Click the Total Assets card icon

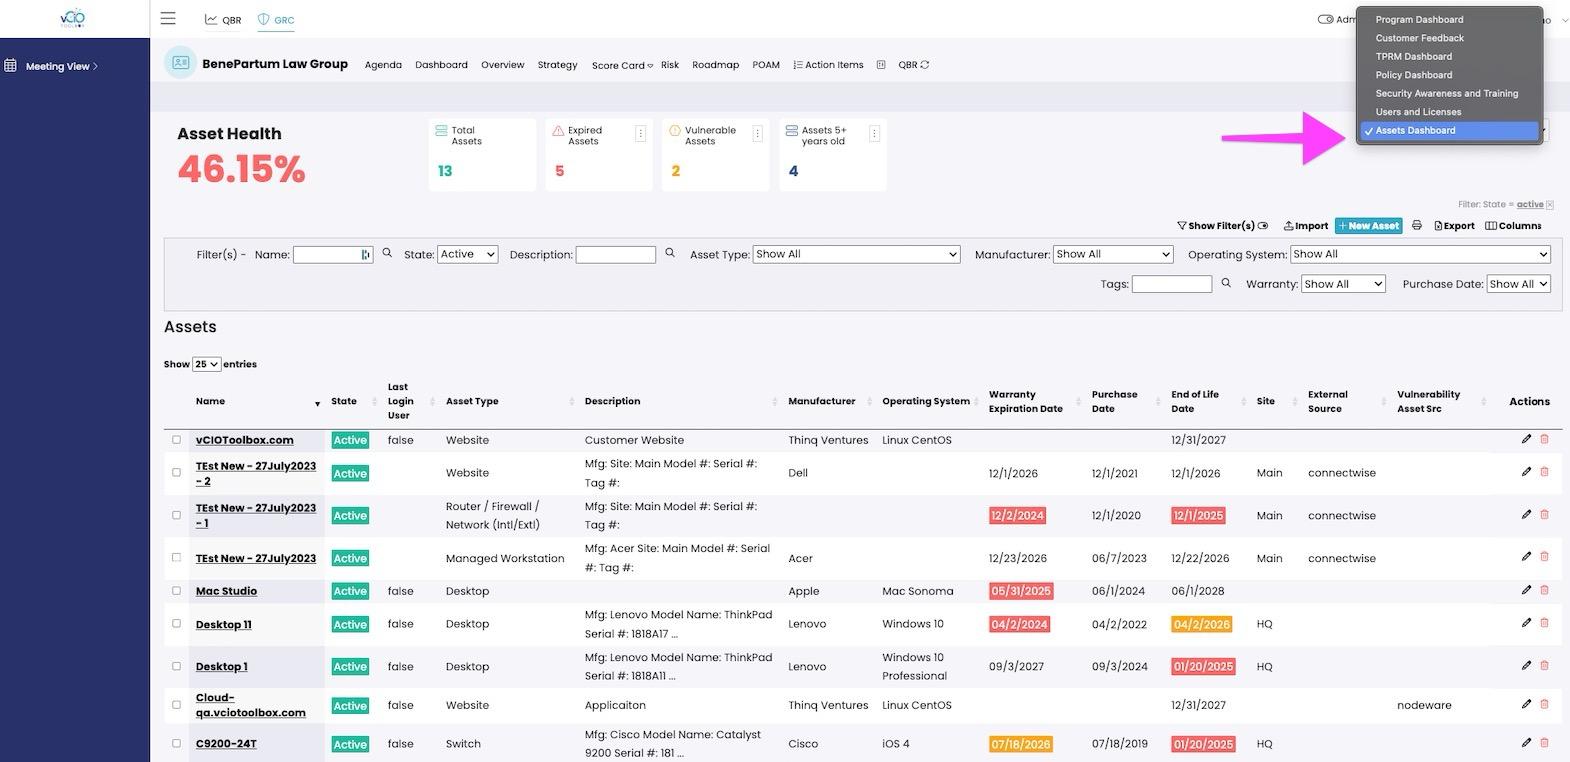(x=441, y=130)
